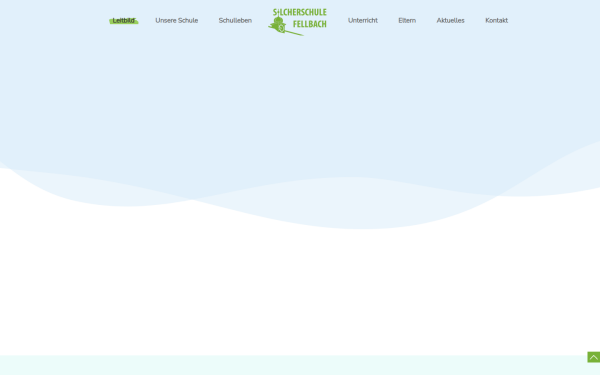The width and height of the screenshot is (600, 375).
Task: Go to the Schulleben page
Action: (x=235, y=21)
